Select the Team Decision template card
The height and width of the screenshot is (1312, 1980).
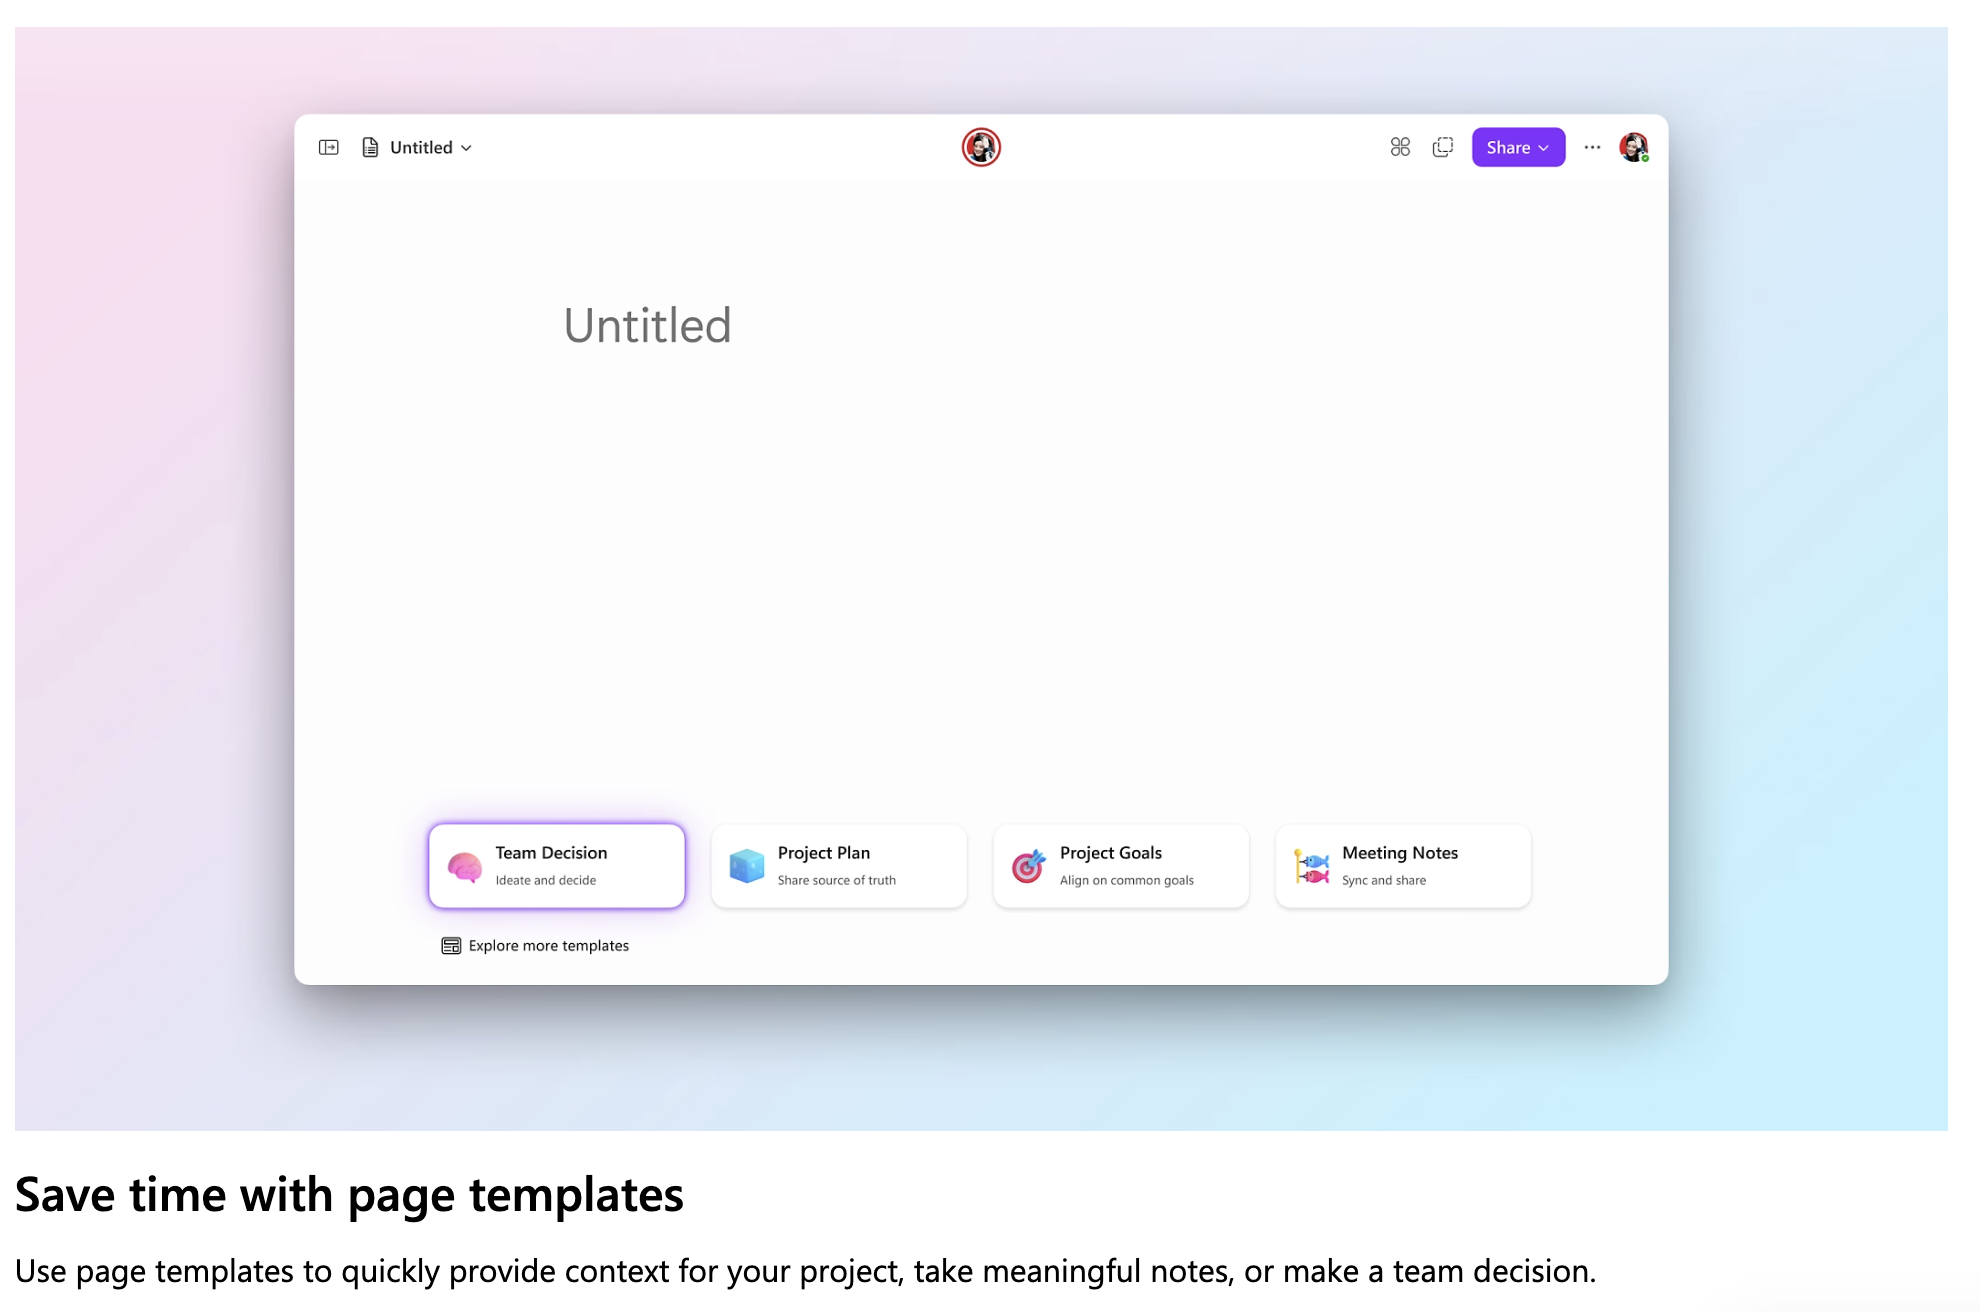click(556, 865)
